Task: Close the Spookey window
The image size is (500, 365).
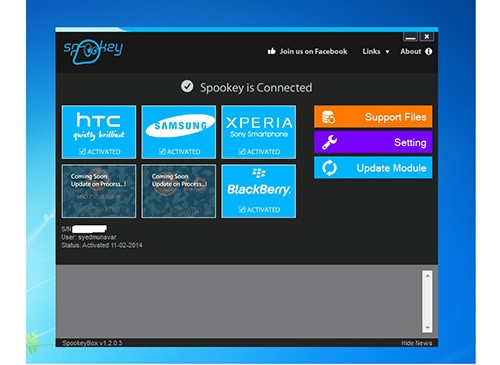Action: (427, 37)
